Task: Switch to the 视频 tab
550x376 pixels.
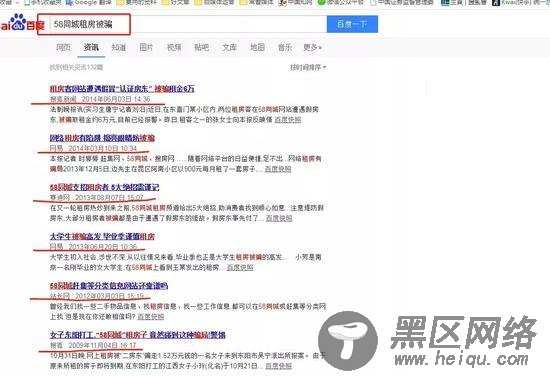Action: tap(174, 47)
